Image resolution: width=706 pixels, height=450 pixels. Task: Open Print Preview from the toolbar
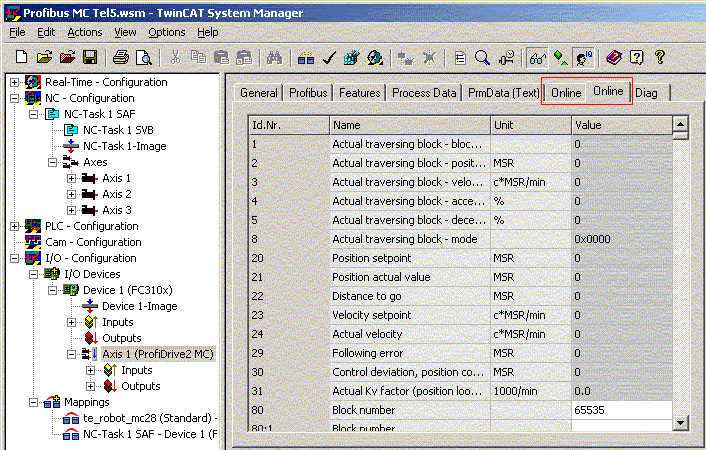(x=144, y=57)
